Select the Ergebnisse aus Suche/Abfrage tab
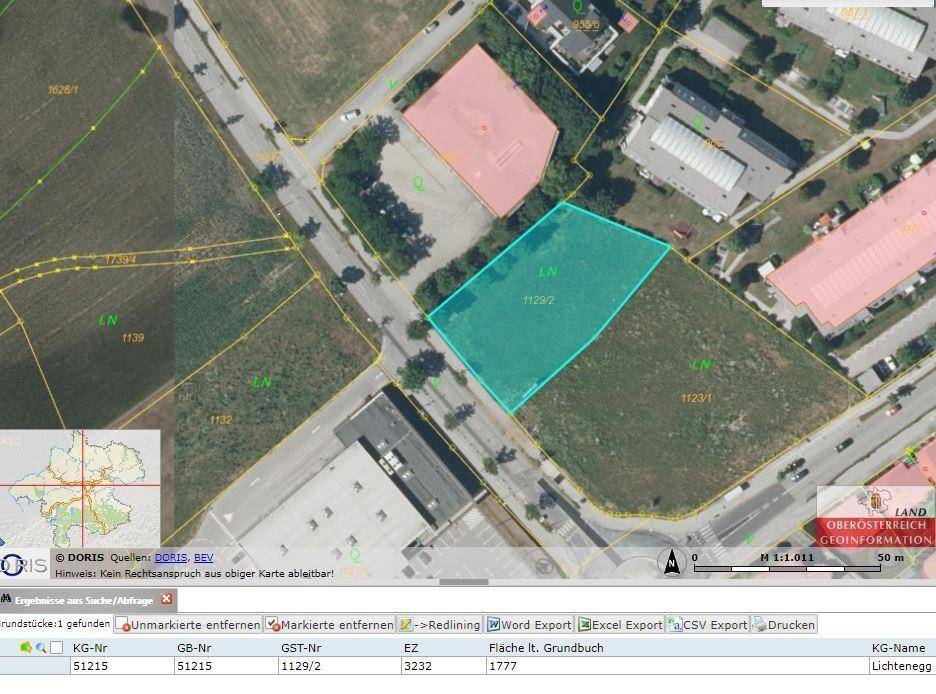 coord(82,600)
